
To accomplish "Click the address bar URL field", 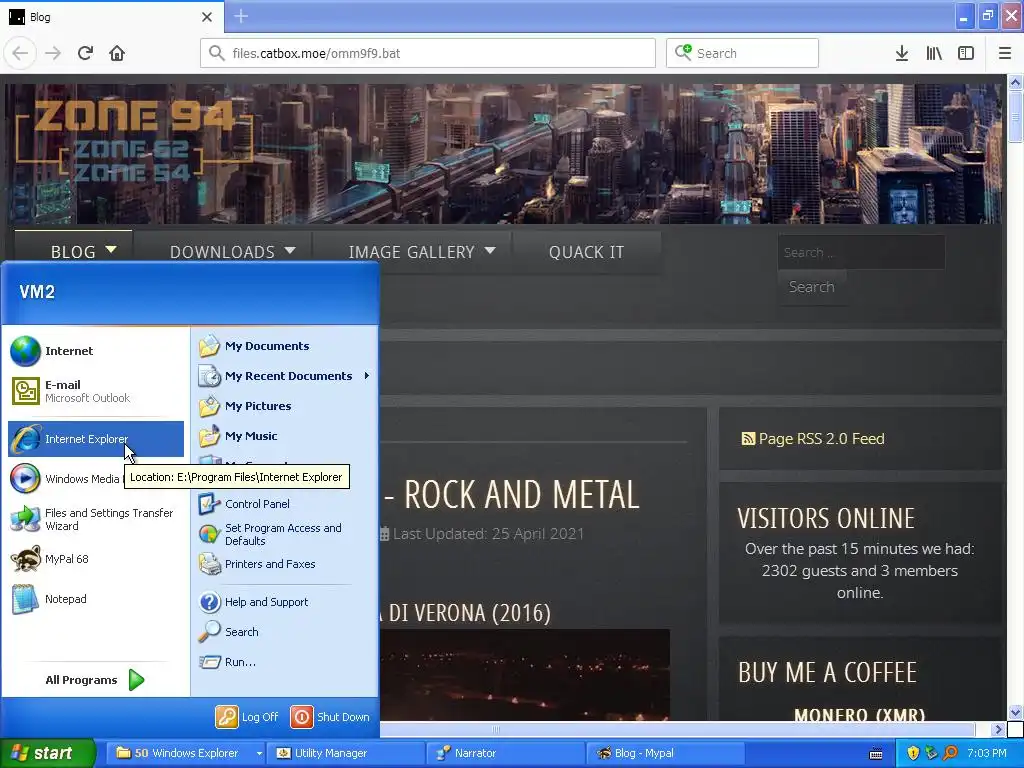I will (428, 53).
